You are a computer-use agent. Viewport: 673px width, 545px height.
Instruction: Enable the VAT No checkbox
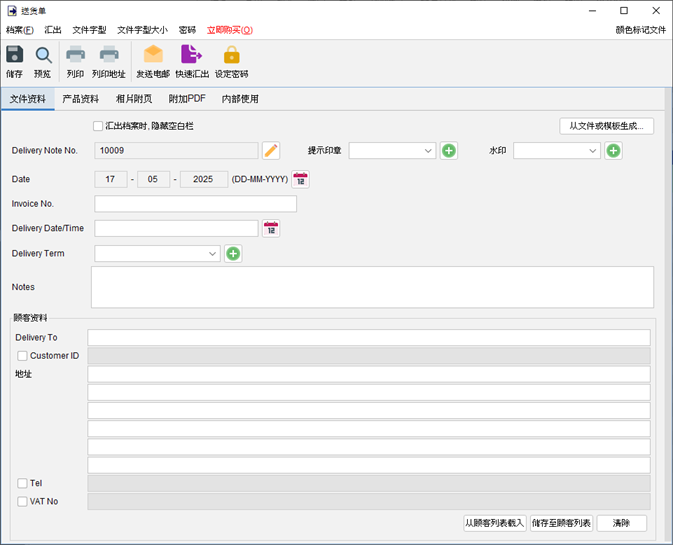tap(22, 501)
